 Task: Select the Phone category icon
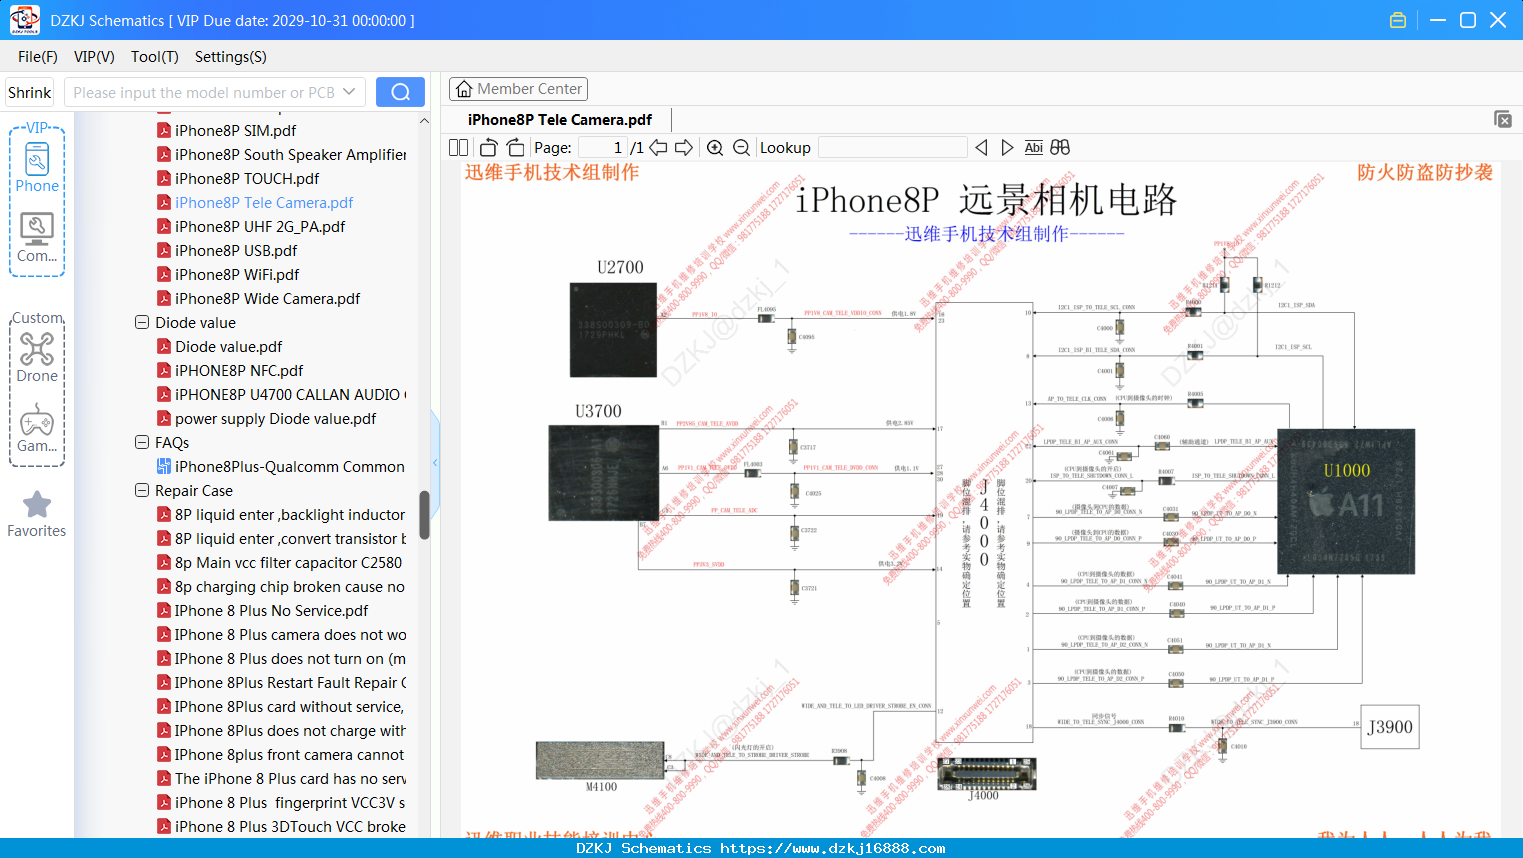point(37,167)
